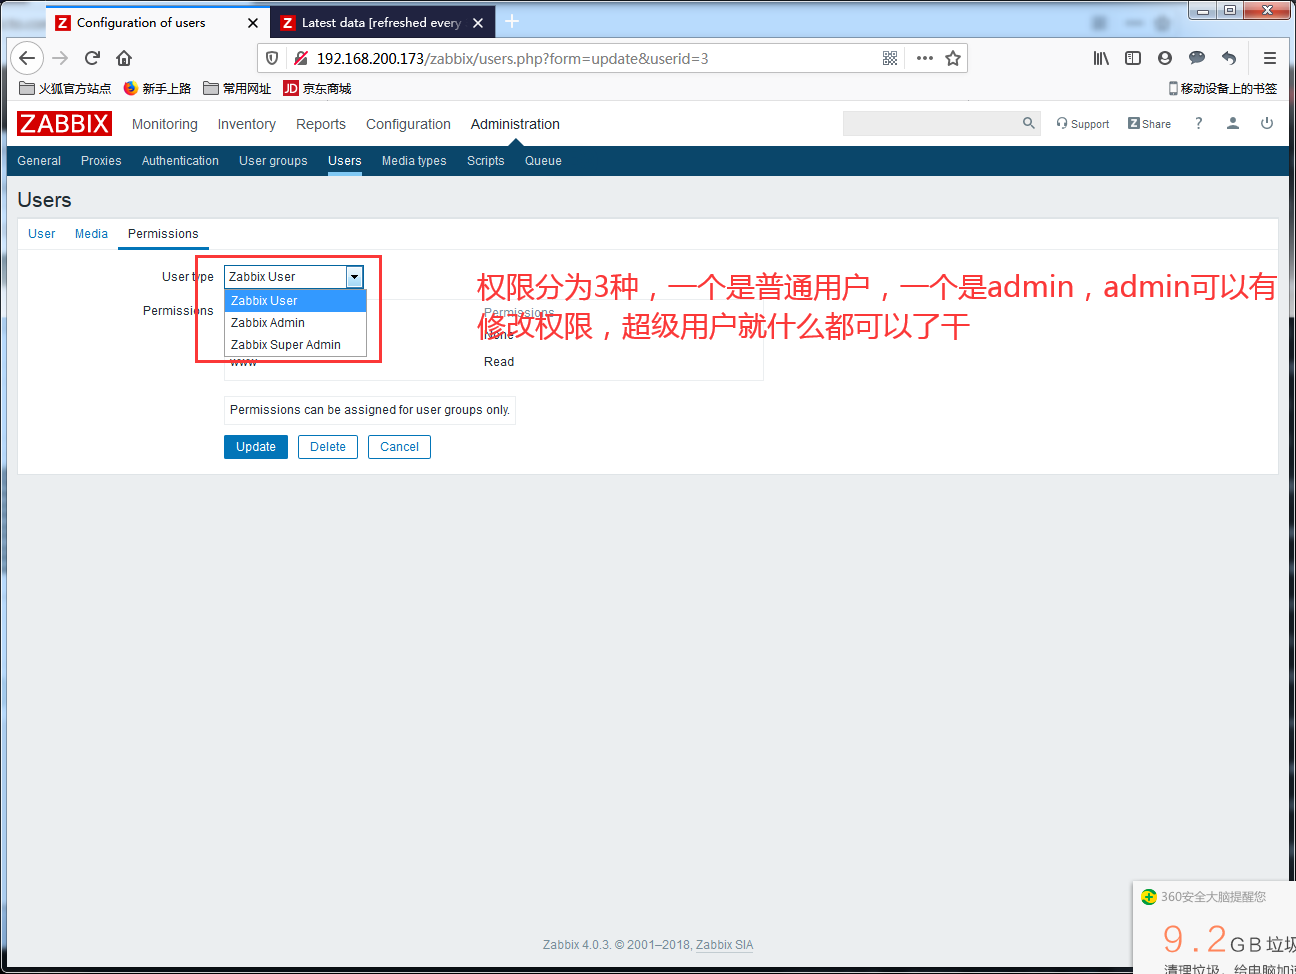Open the user profile icon
This screenshot has width=1296, height=974.
click(1233, 123)
